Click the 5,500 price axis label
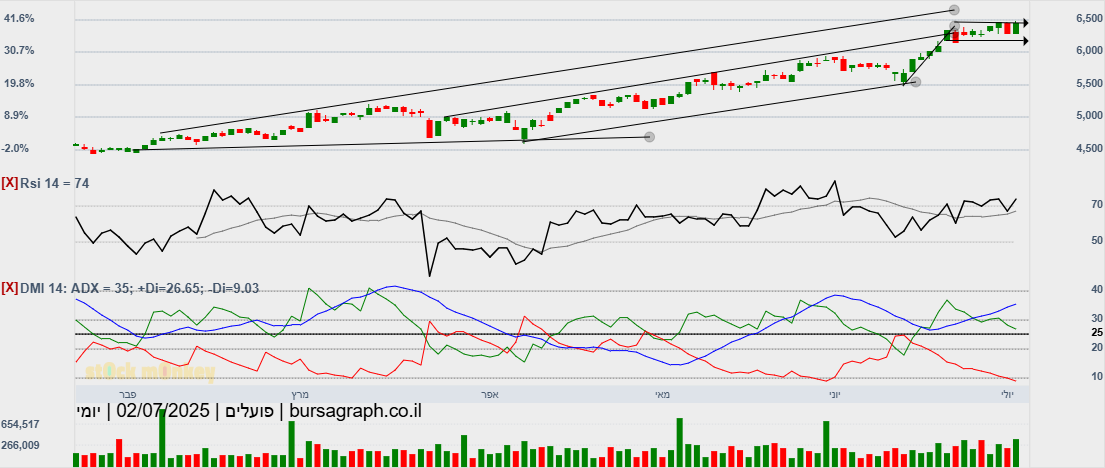 [1089, 84]
